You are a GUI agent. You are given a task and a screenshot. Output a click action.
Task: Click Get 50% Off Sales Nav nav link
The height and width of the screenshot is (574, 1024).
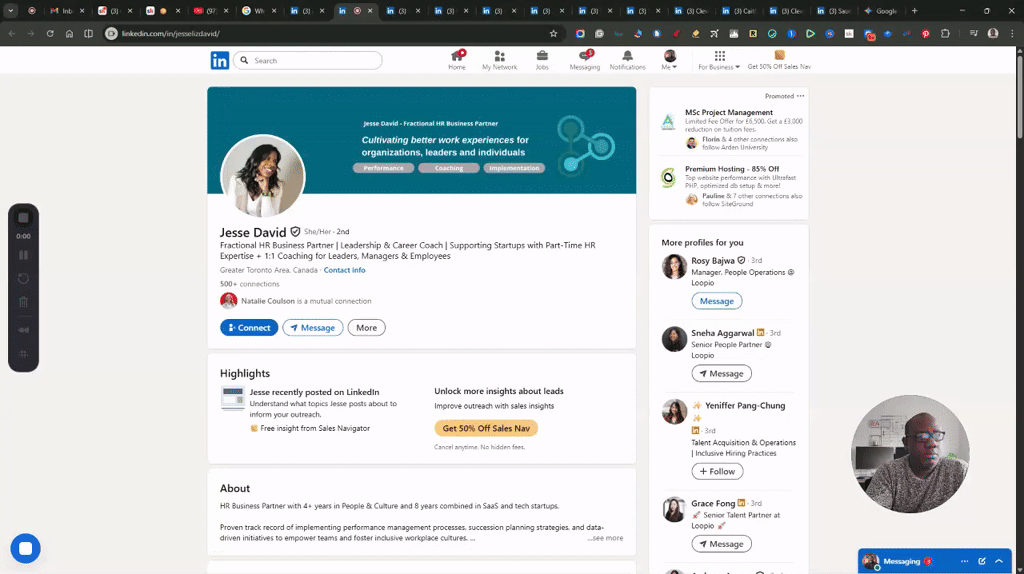[x=779, y=60]
